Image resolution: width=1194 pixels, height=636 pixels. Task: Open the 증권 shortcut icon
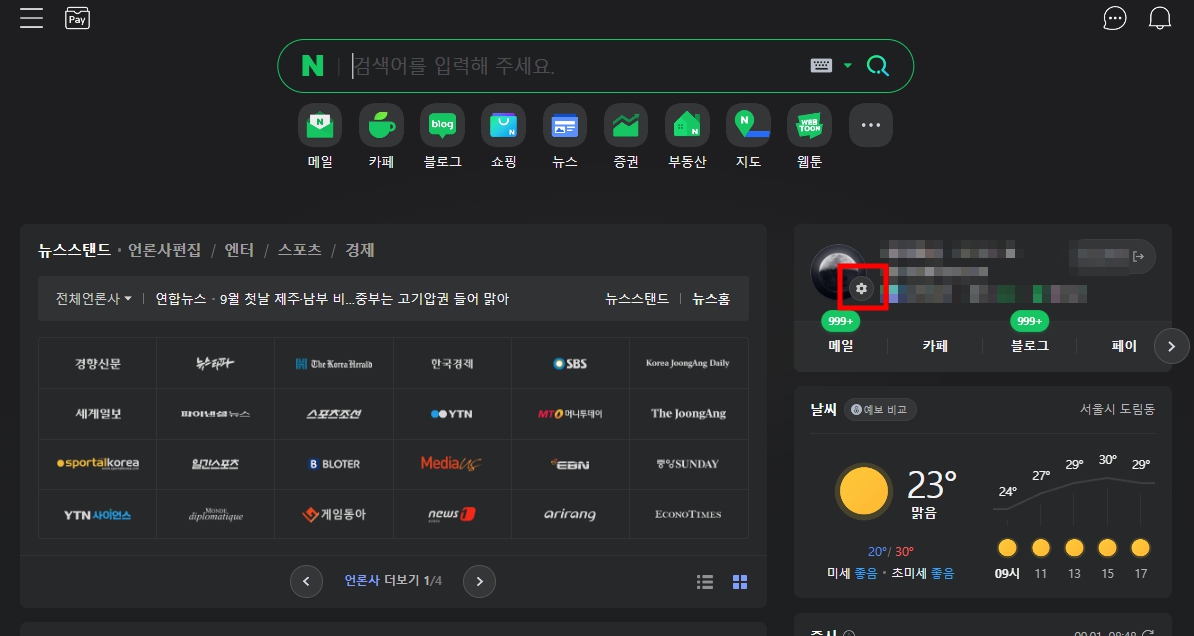click(x=626, y=125)
